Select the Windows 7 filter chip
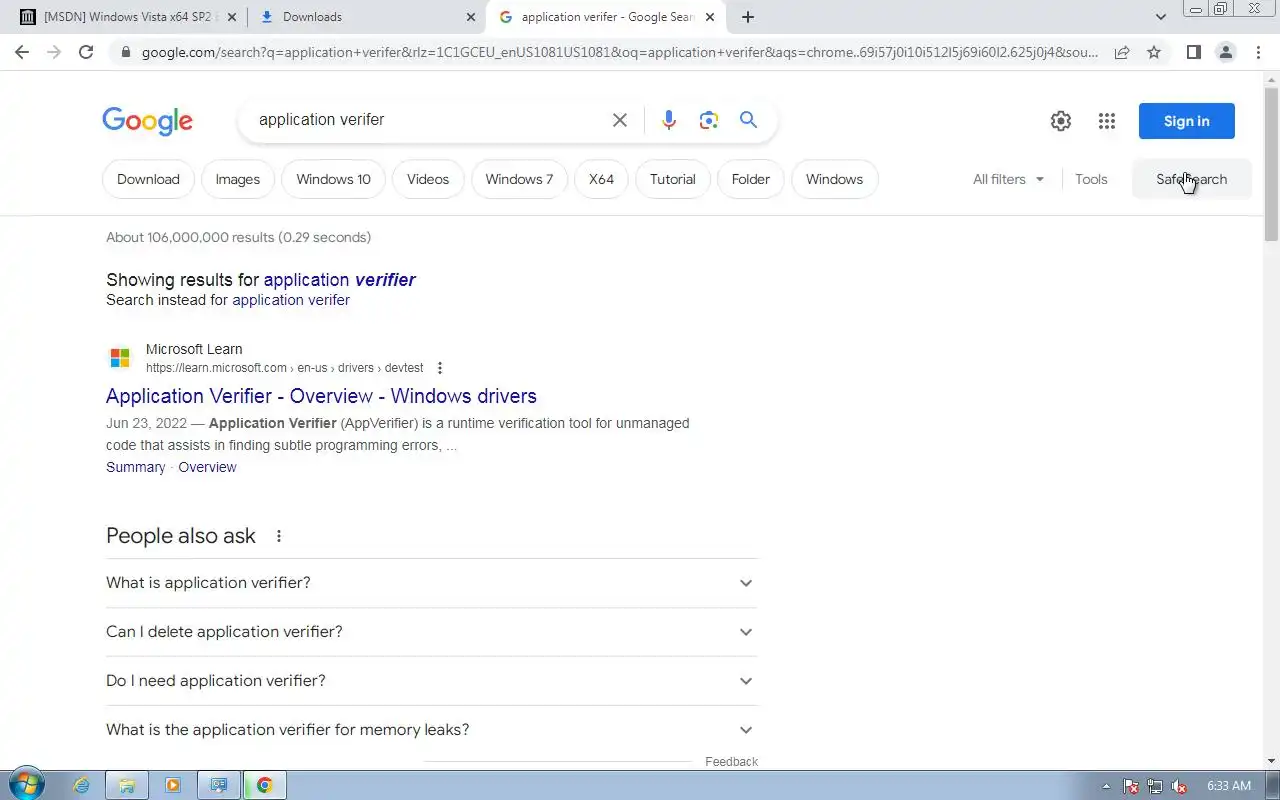 point(519,179)
